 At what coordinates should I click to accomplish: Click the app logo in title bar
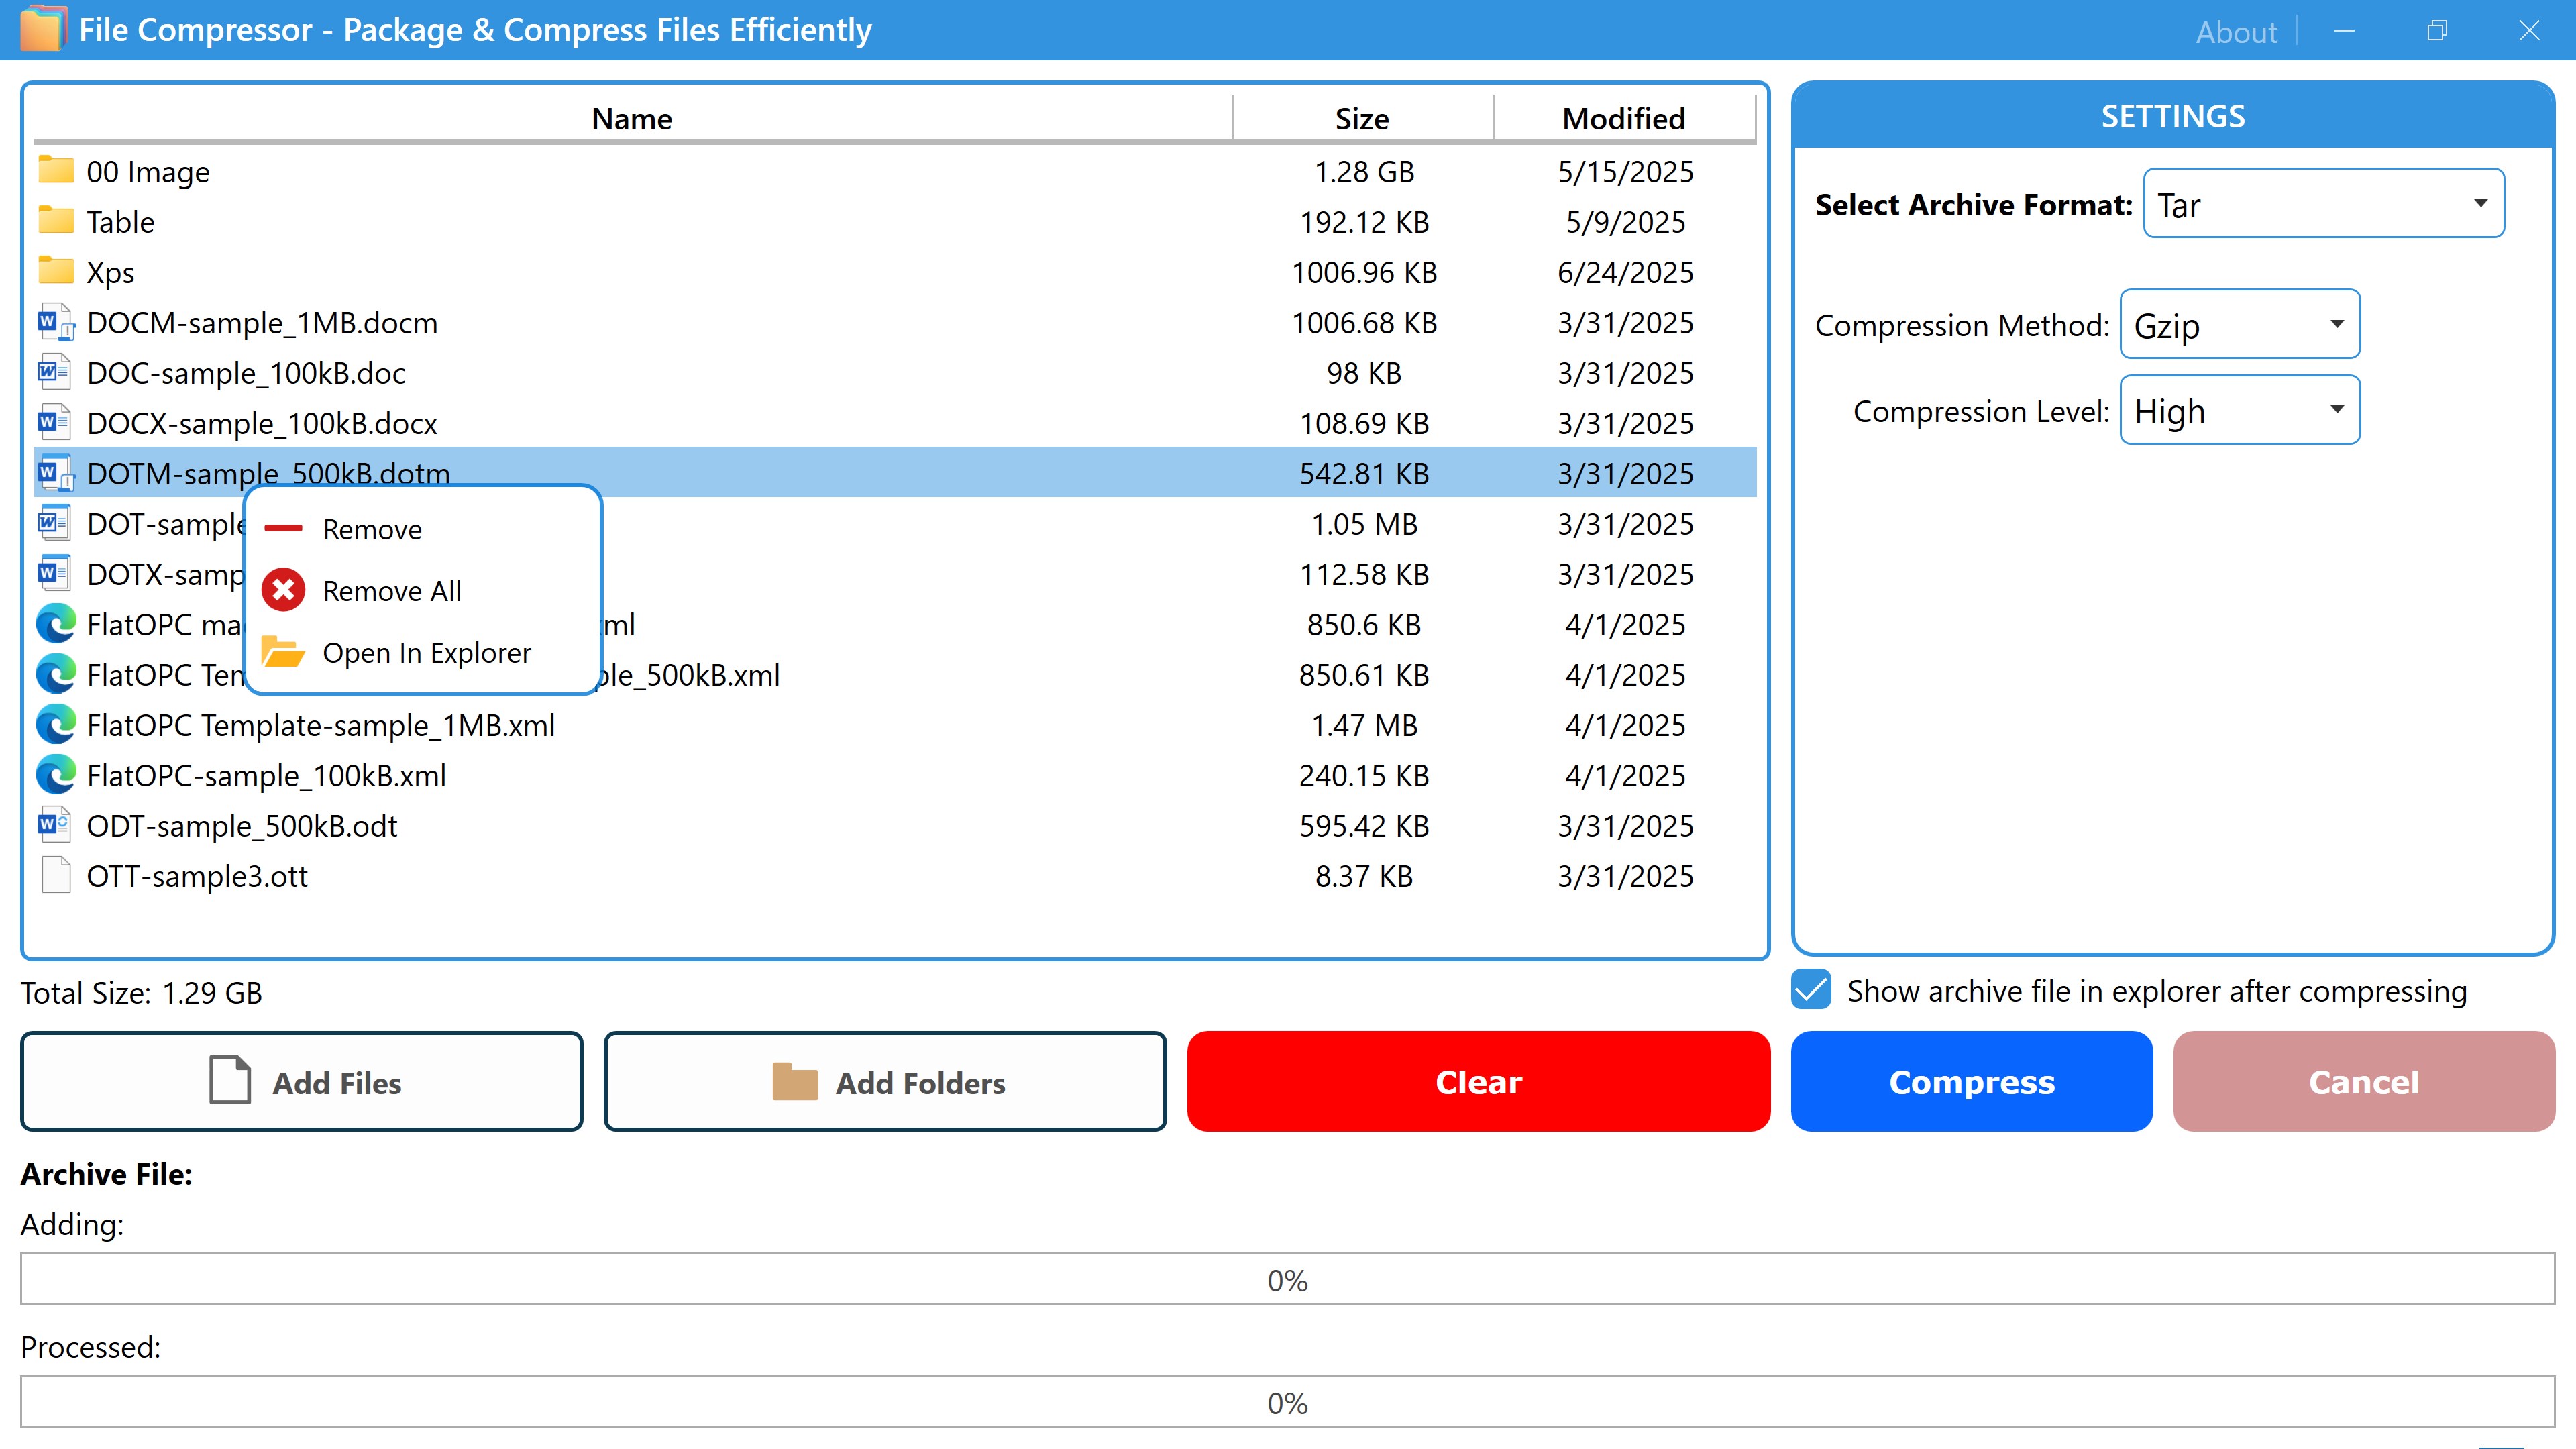[42, 29]
